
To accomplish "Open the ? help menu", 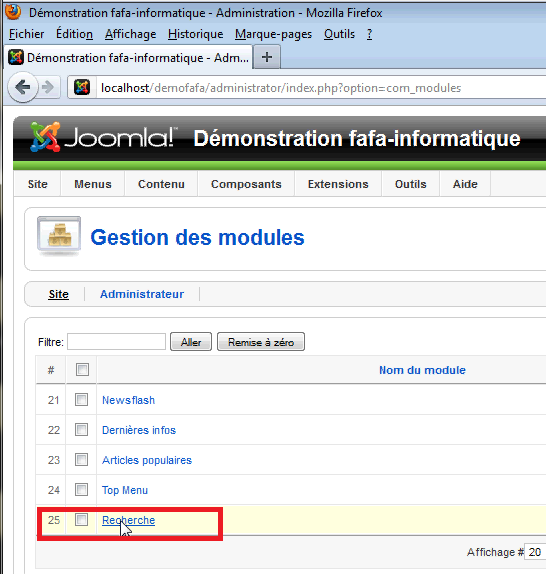I will tap(370, 34).
